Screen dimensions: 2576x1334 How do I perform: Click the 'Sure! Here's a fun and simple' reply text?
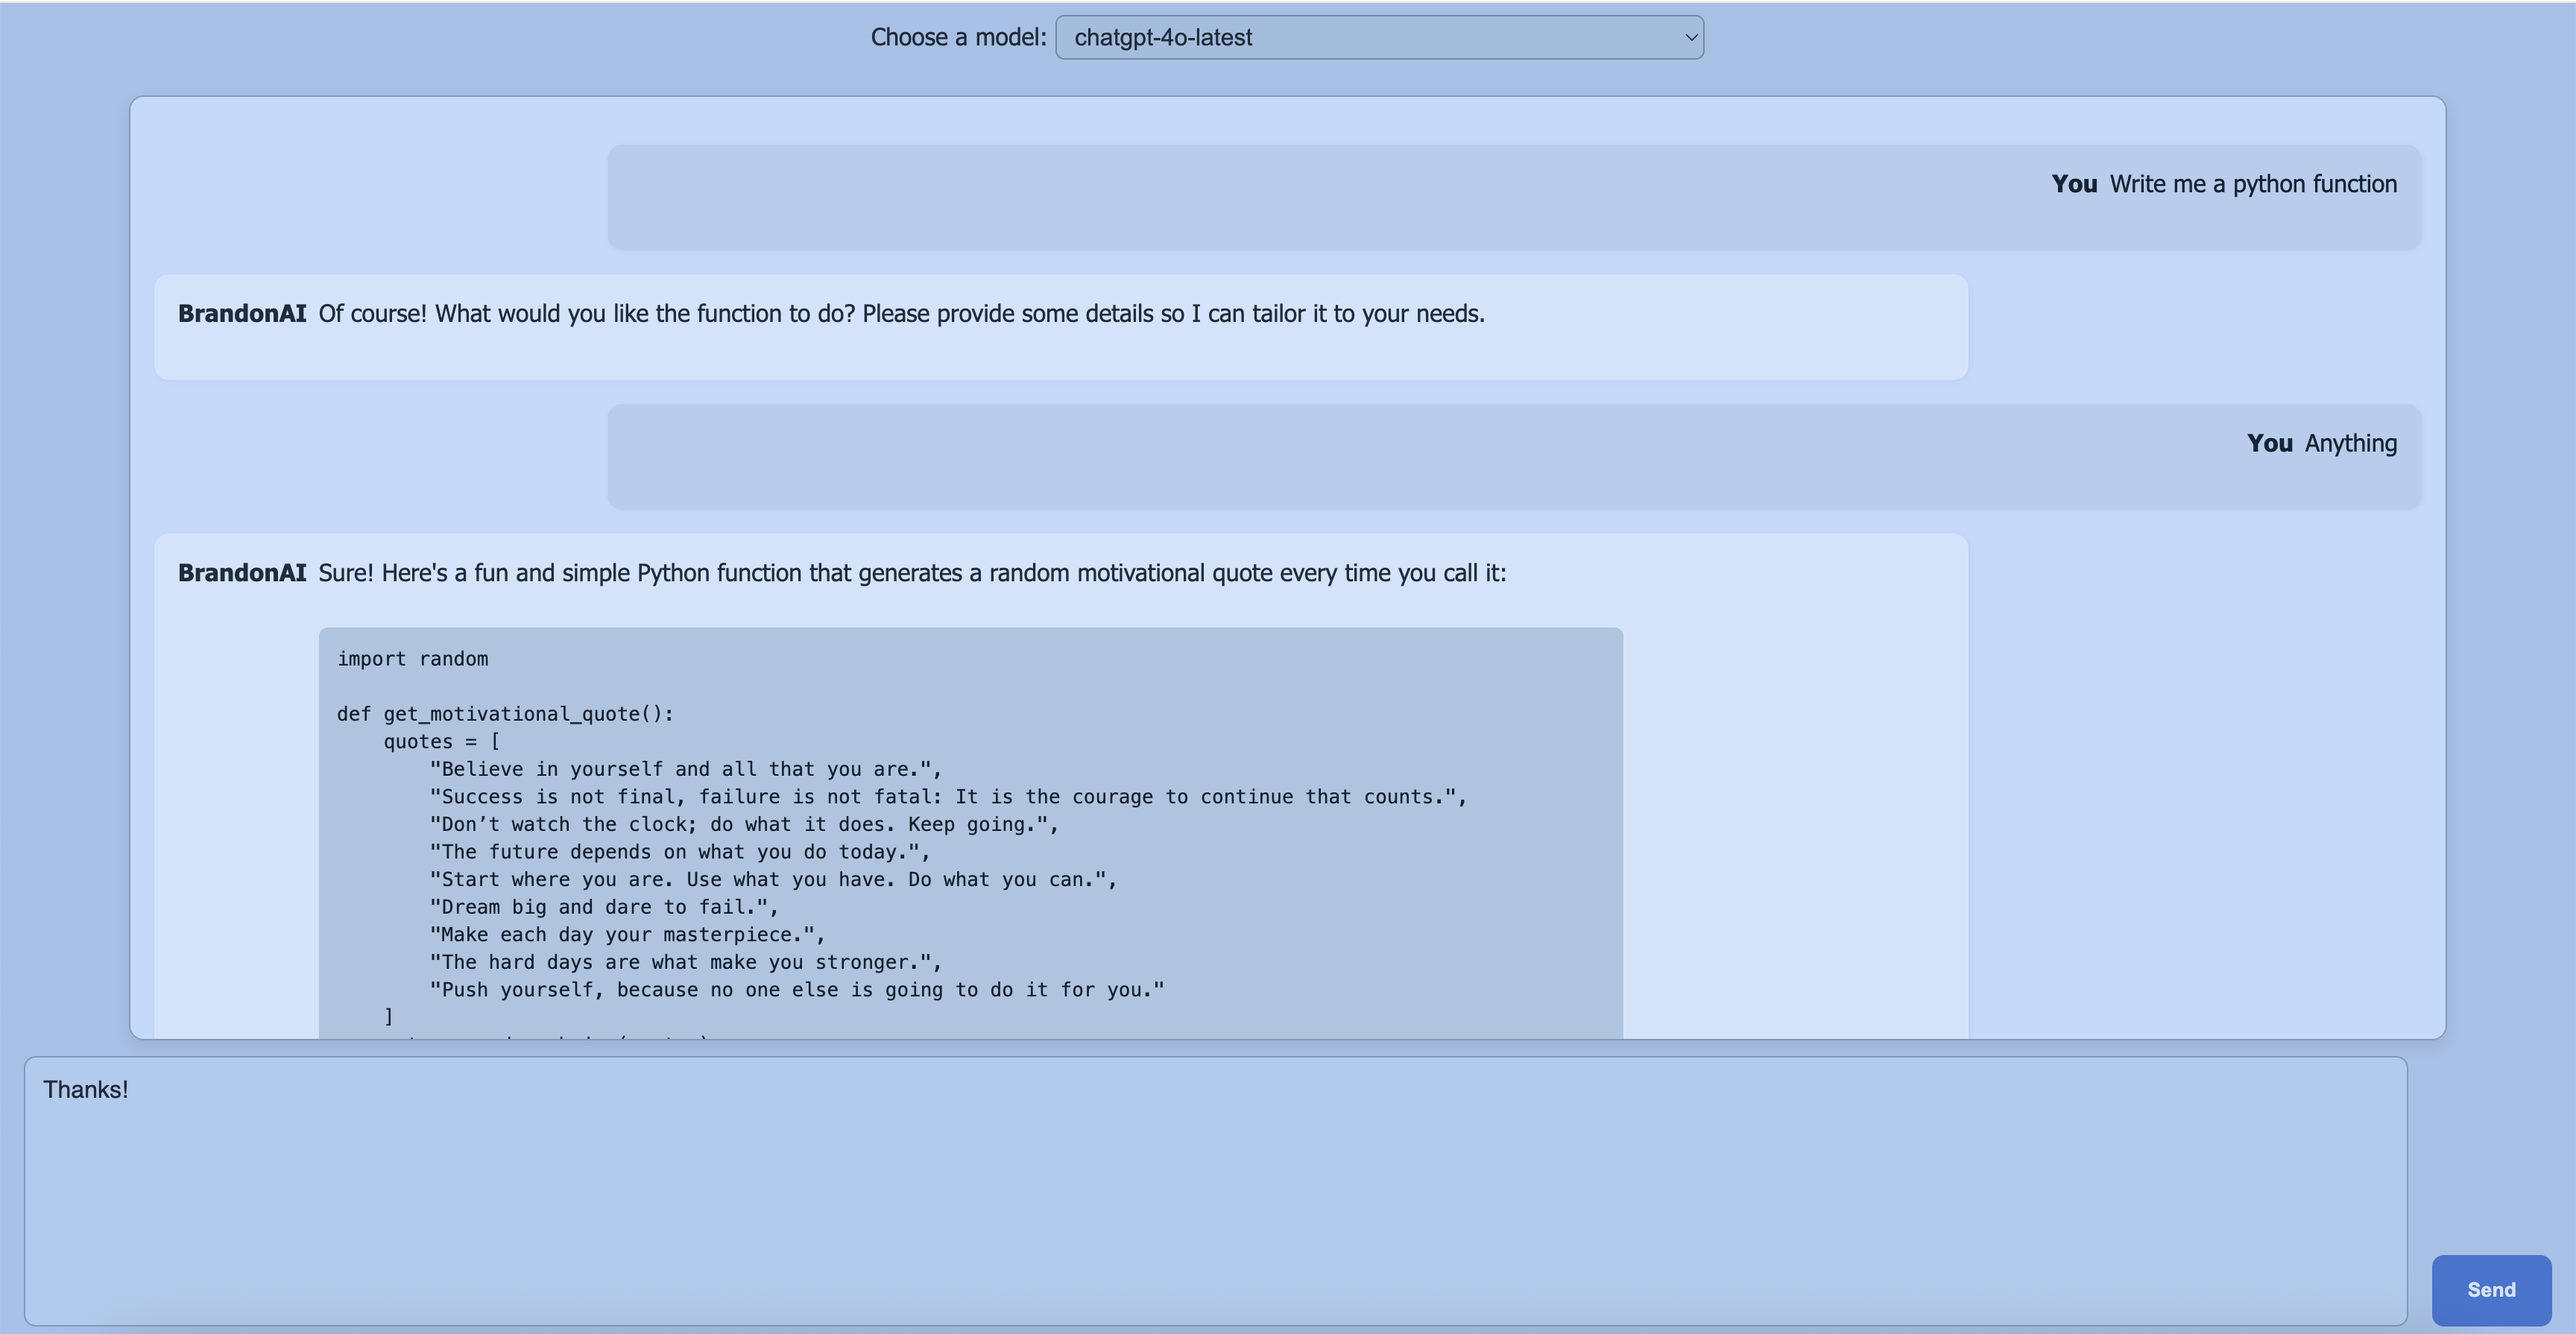tap(910, 573)
